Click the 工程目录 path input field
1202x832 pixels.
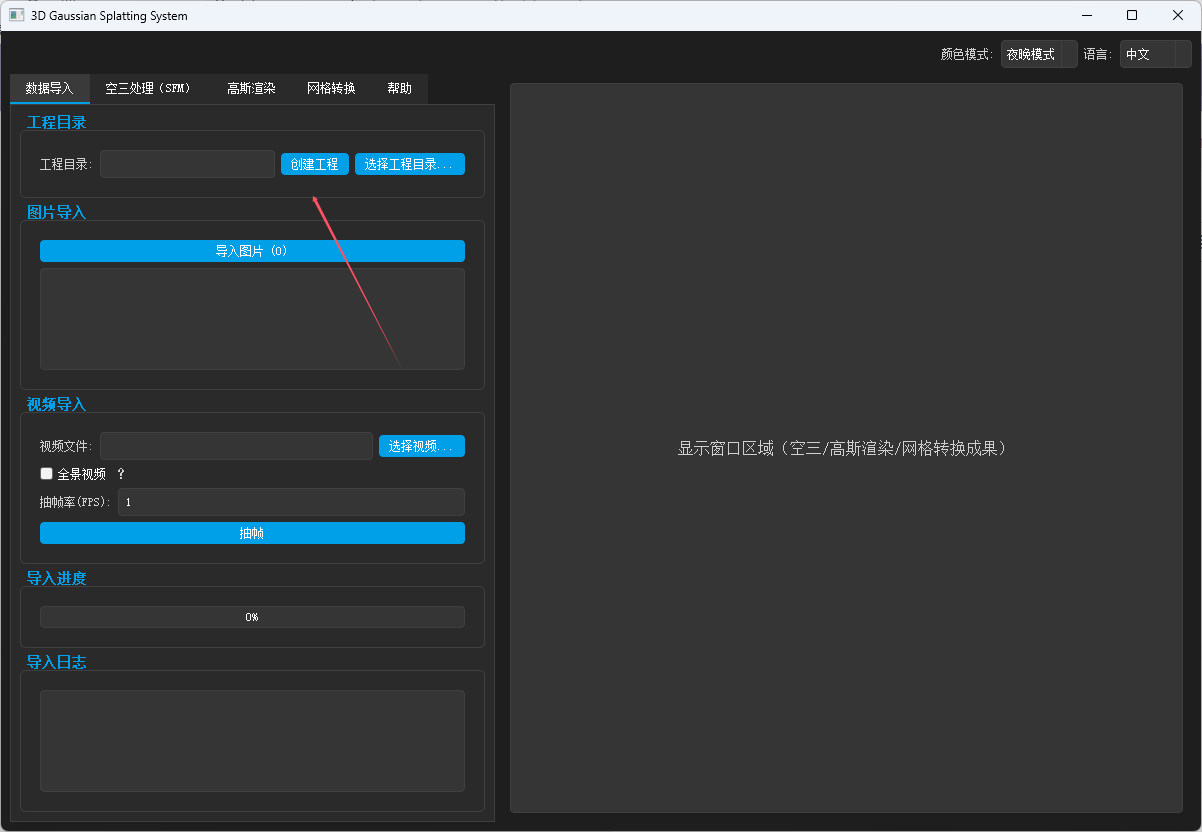(187, 164)
